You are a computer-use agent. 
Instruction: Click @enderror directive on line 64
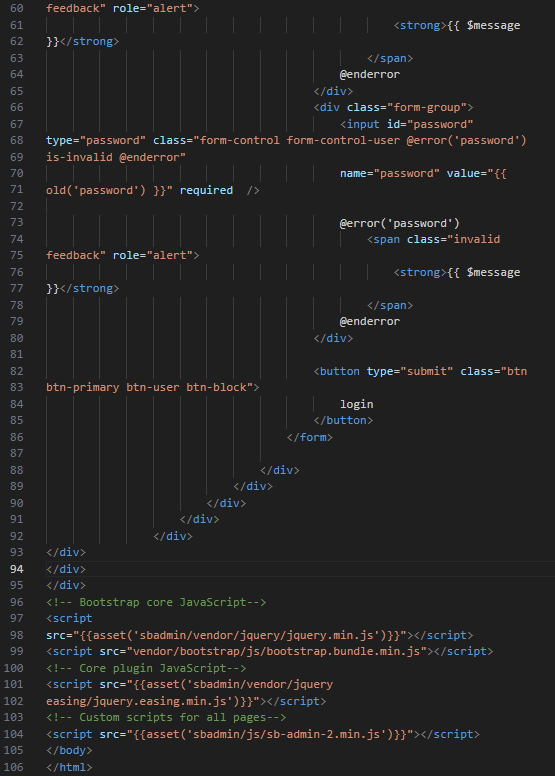370,74
